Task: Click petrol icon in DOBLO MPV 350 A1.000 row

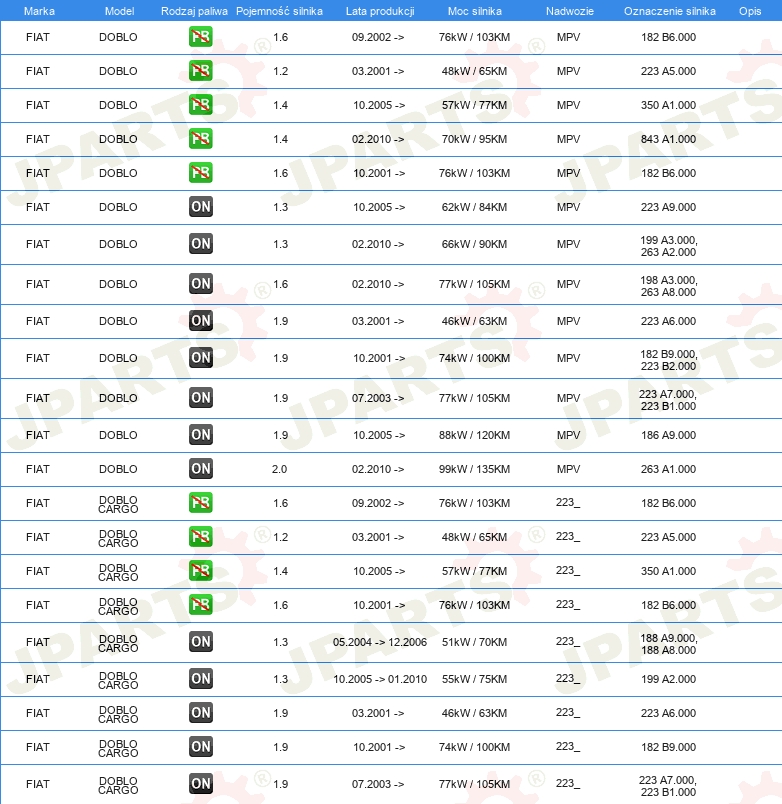Action: coord(200,105)
